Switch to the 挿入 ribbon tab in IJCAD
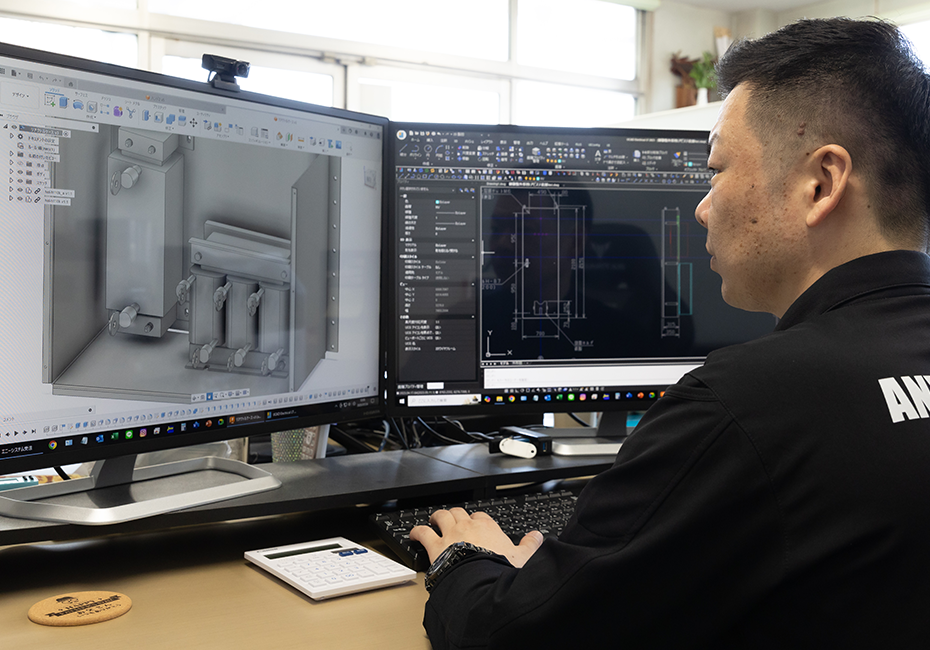This screenshot has width=930, height=650. [x=430, y=141]
